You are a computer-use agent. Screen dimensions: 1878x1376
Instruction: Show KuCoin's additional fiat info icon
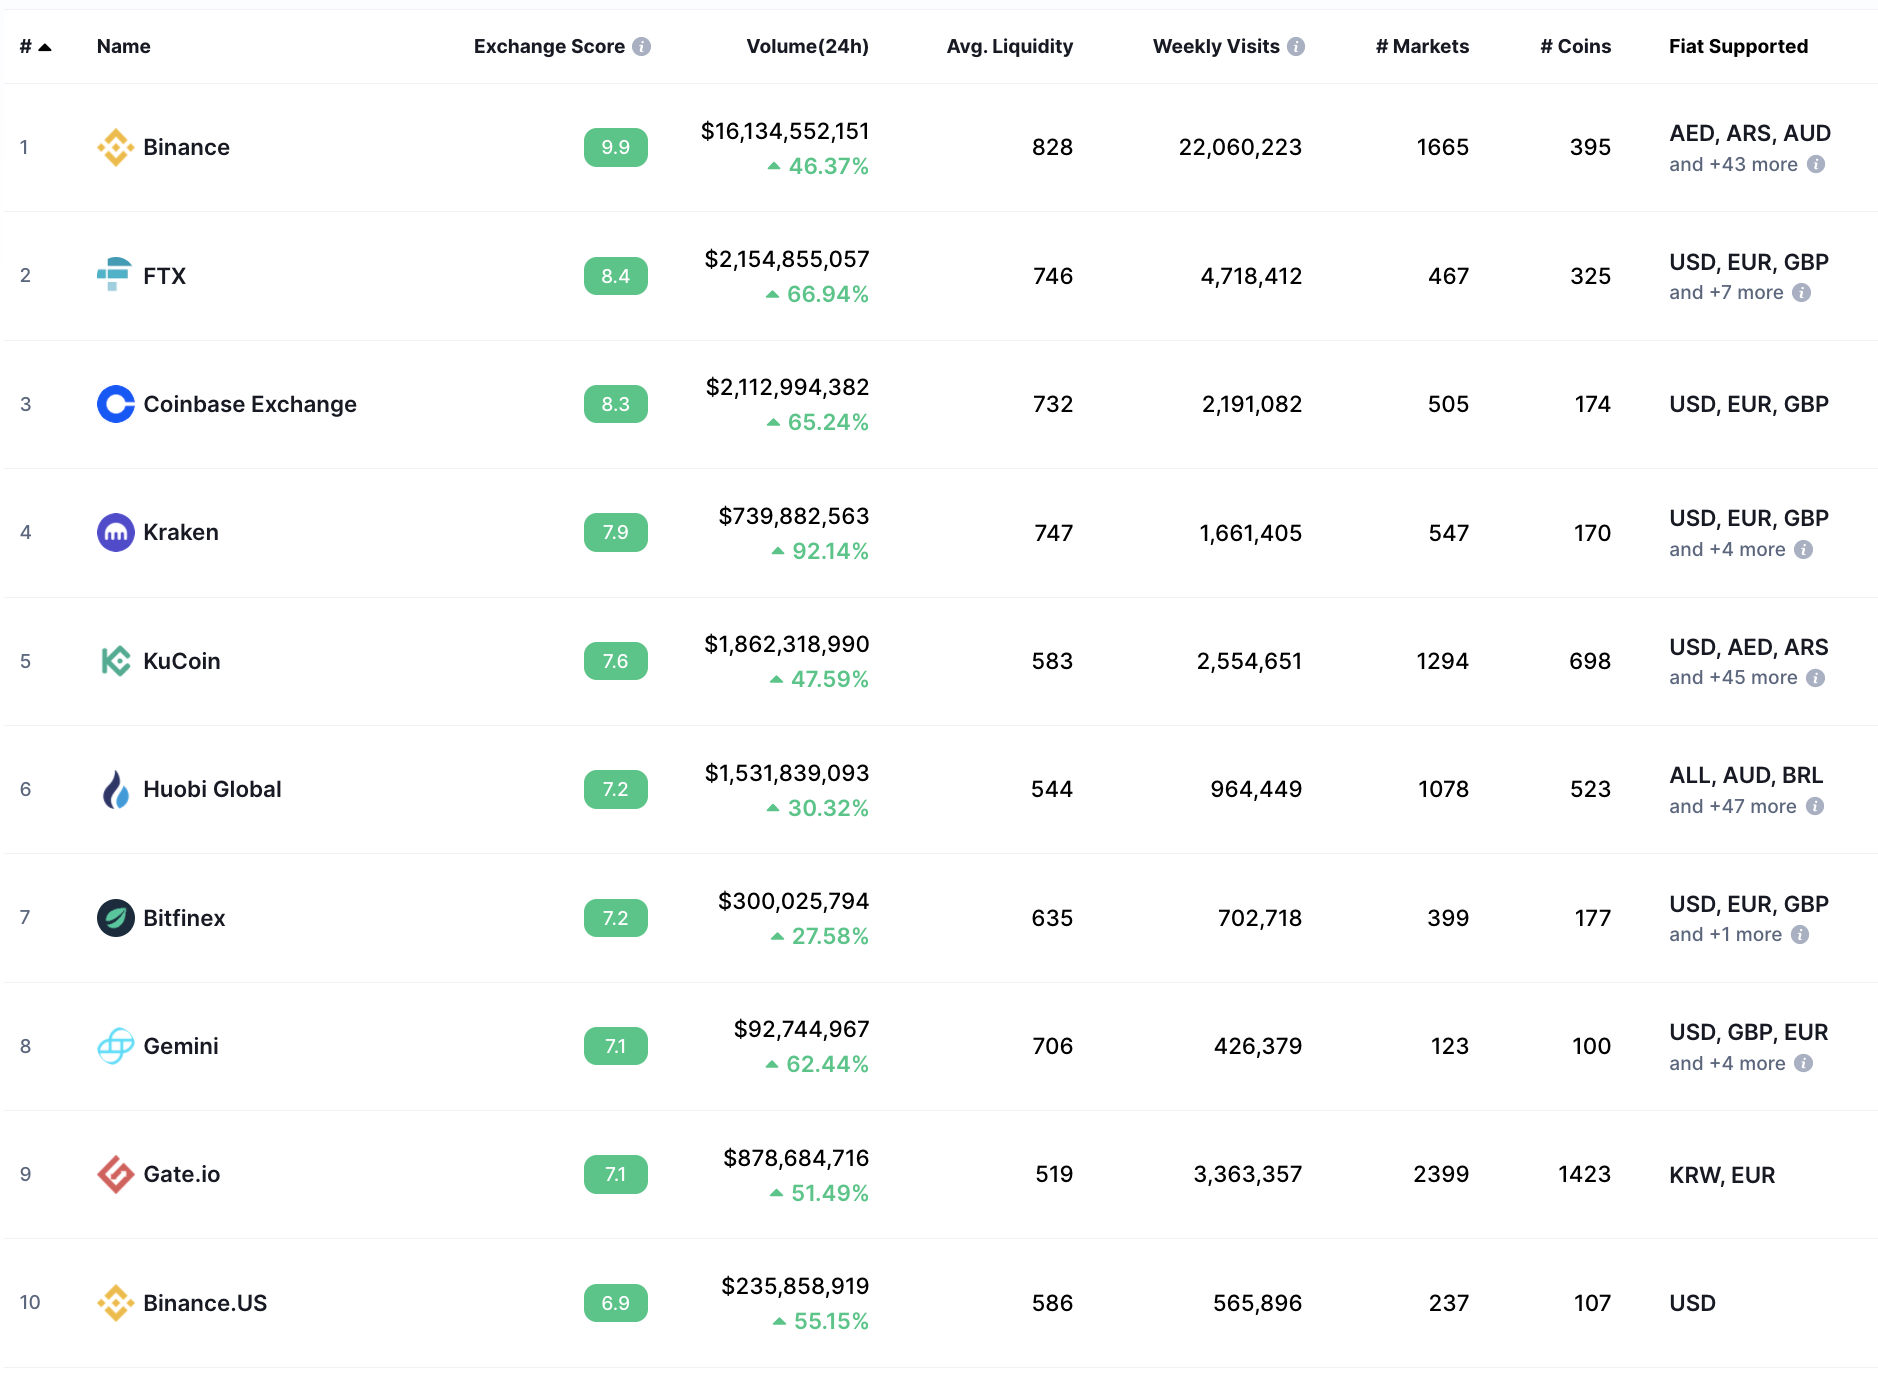[1816, 678]
